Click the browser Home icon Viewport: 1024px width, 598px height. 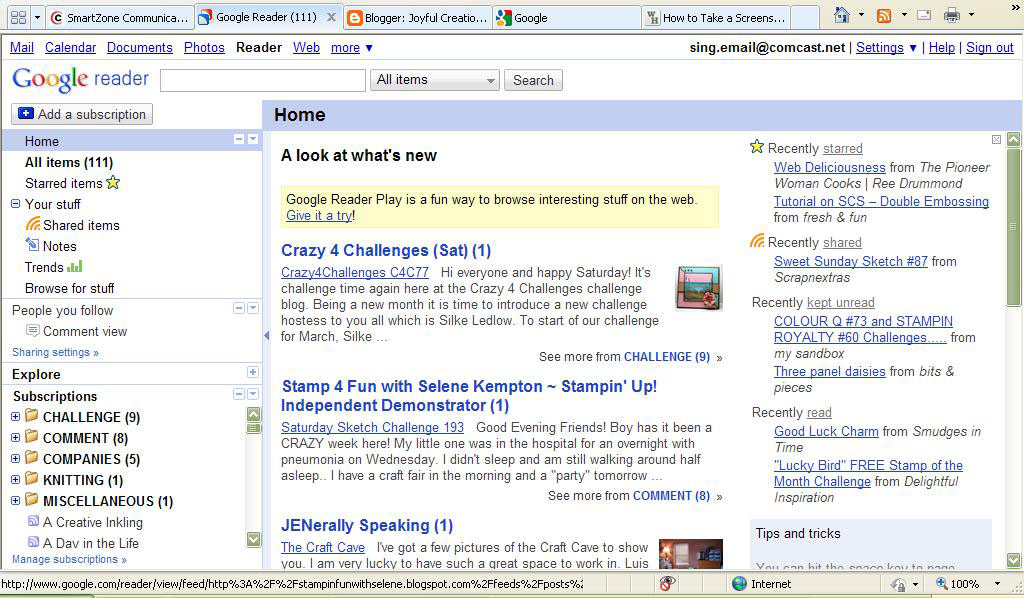tap(842, 15)
